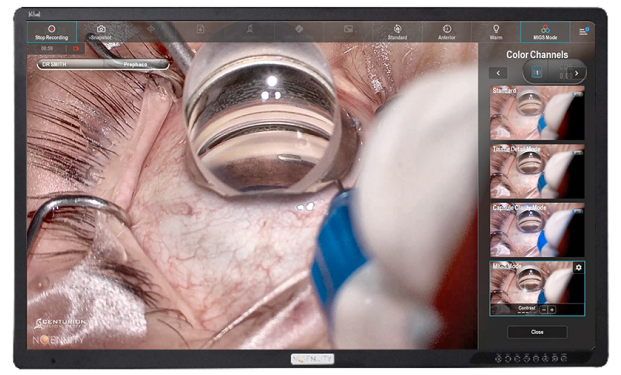Toggle MIGS Mode color circles icon

click(545, 32)
